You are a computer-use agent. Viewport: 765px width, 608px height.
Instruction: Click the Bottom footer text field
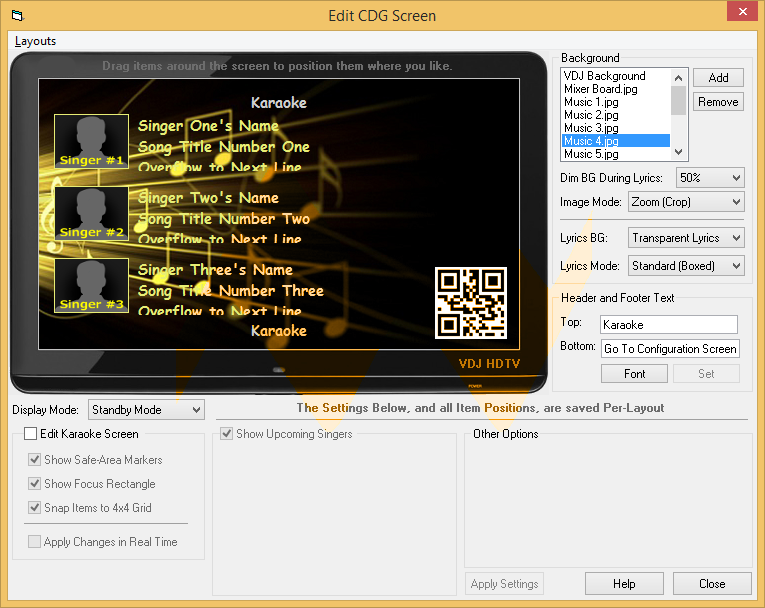(x=670, y=348)
